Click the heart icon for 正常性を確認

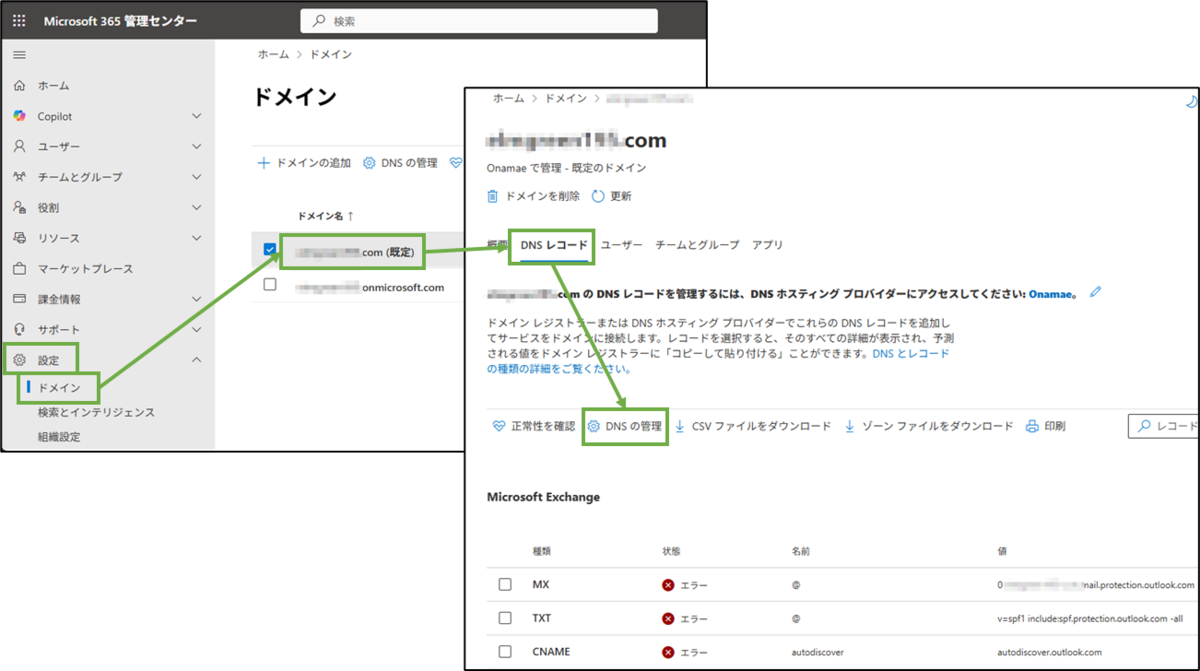click(x=499, y=426)
